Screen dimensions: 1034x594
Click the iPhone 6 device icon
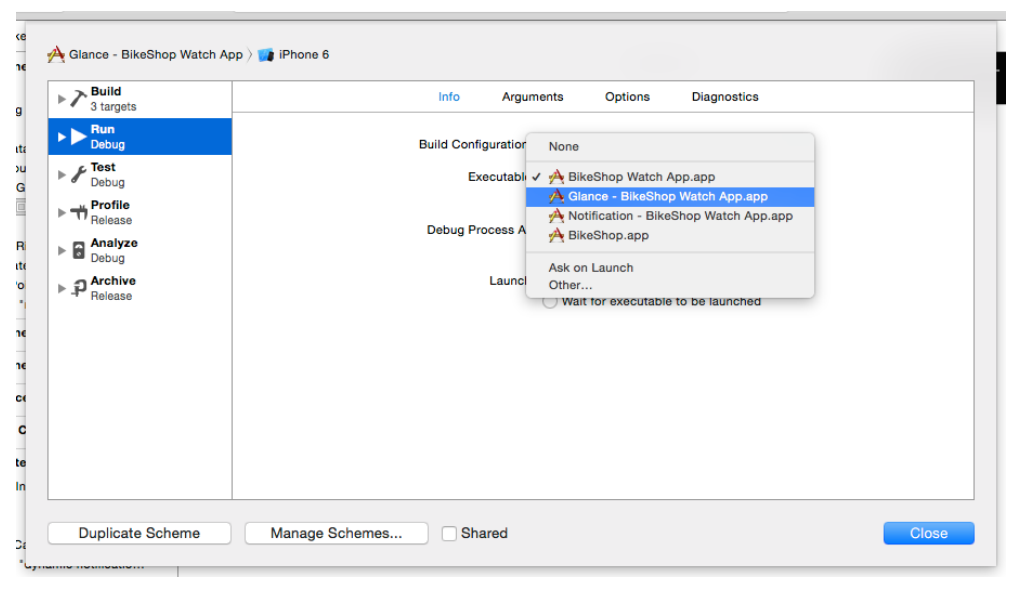(x=266, y=55)
